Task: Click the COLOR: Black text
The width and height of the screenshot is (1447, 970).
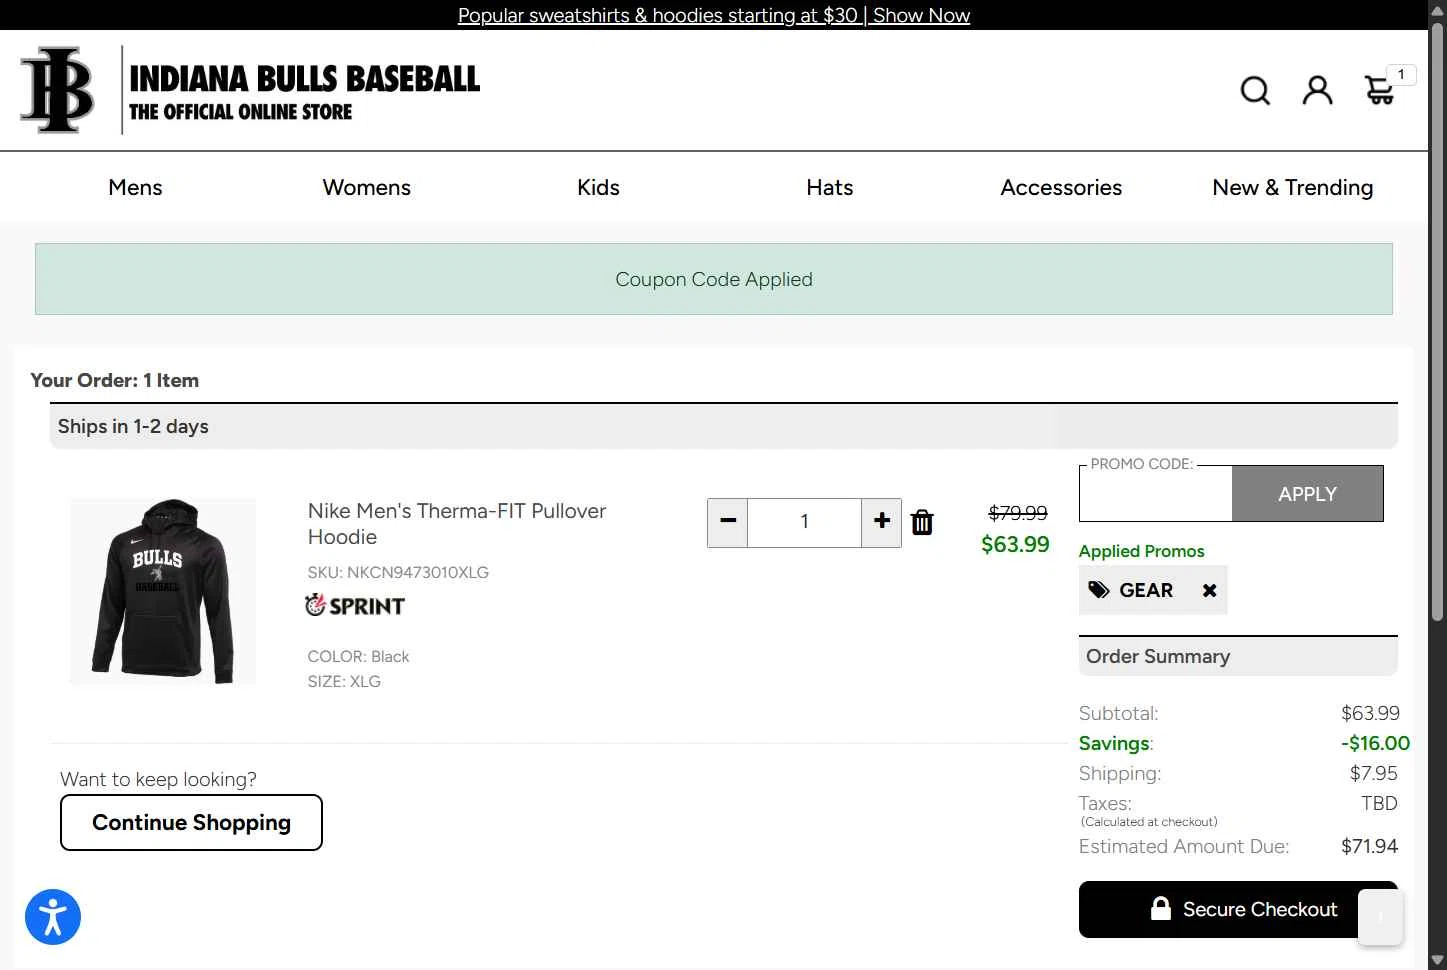Action: (x=358, y=656)
